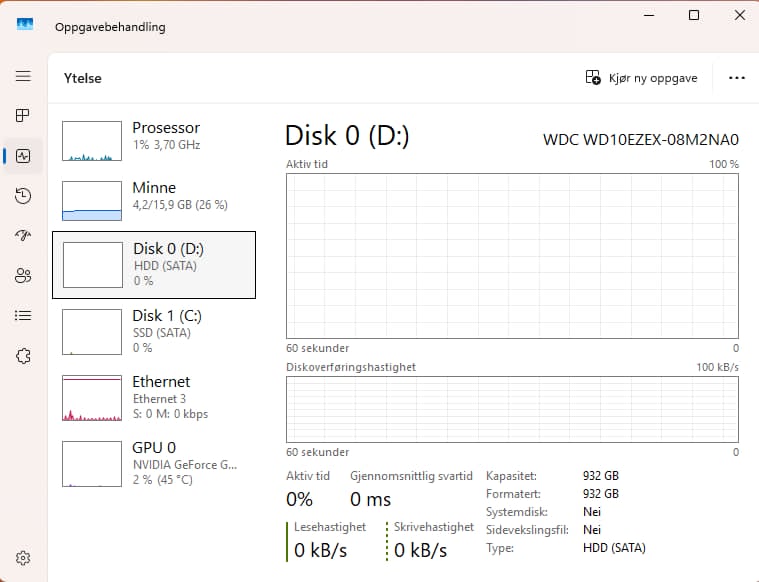Viewport: 759px width, 582px height.
Task: Click the Type HDD (SATA) value
Action: (x=614, y=548)
